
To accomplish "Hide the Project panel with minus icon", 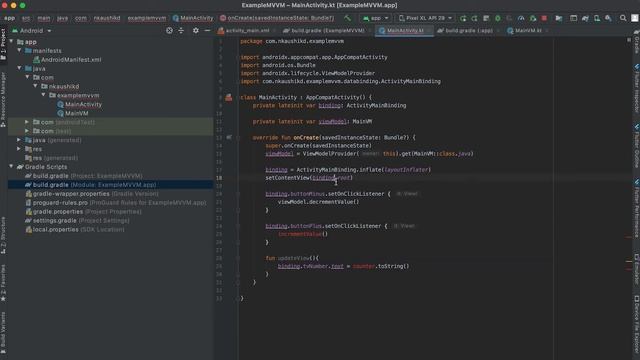I will pyautogui.click(x=207, y=31).
